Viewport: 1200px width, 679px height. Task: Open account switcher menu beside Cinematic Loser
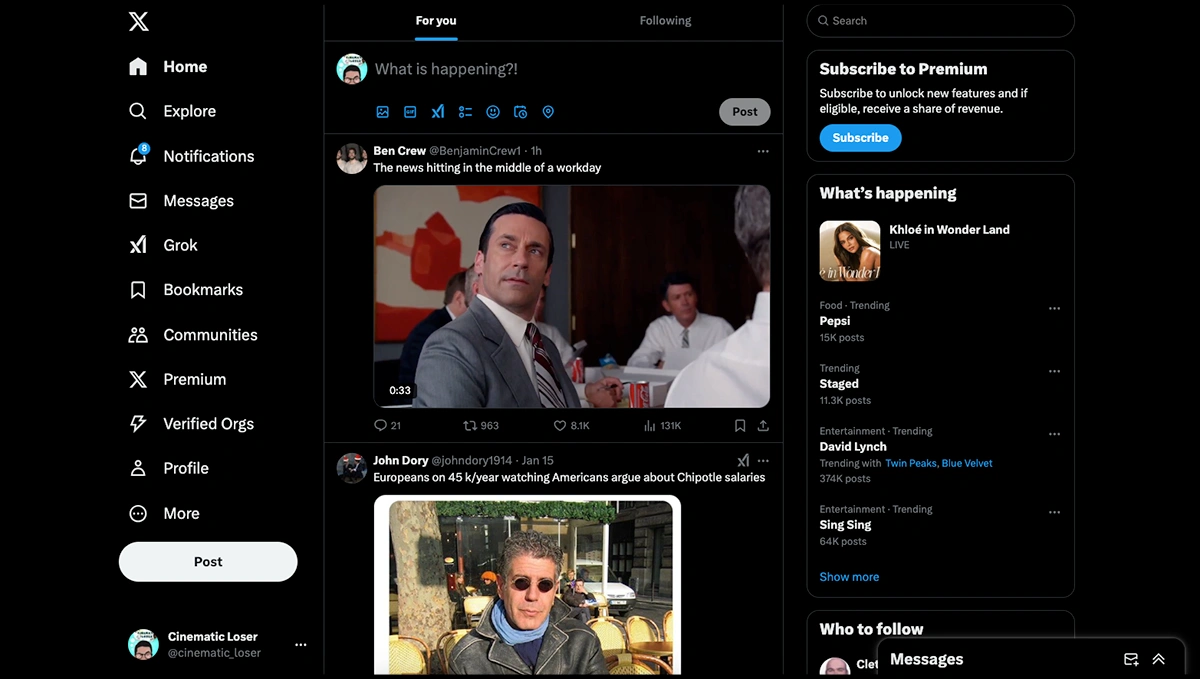[300, 645]
